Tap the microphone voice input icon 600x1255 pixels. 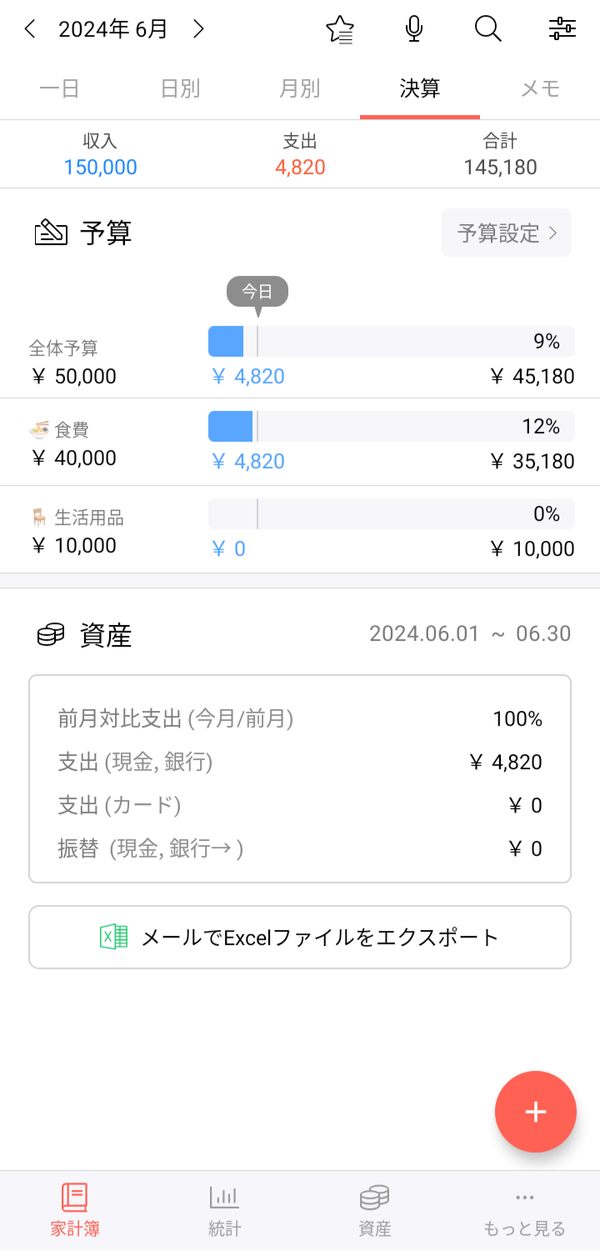(414, 29)
